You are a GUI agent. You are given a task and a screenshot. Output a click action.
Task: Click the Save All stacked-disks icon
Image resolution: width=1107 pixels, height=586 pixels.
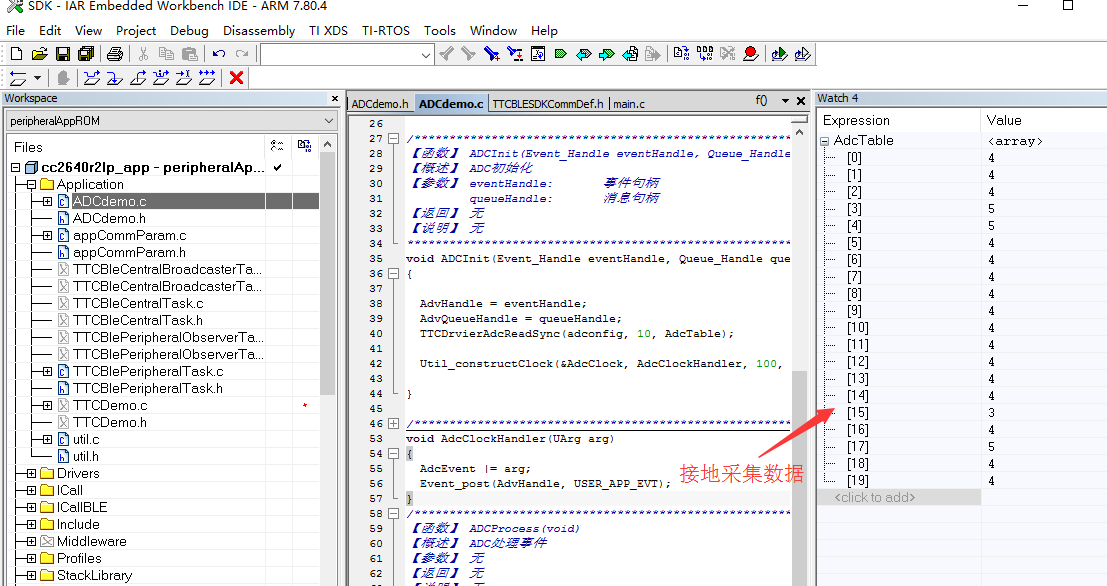pyautogui.click(x=86, y=54)
